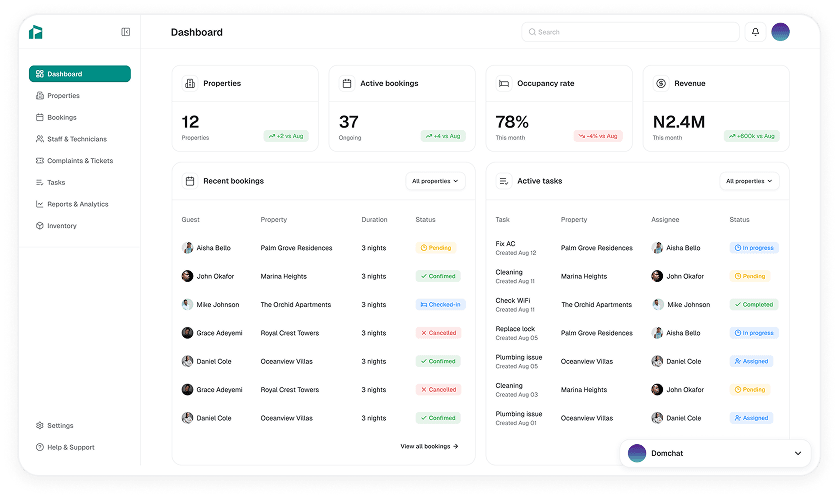Expand Active tasks All properties dropdown
Screen dimensions: 839x498
tap(749, 181)
